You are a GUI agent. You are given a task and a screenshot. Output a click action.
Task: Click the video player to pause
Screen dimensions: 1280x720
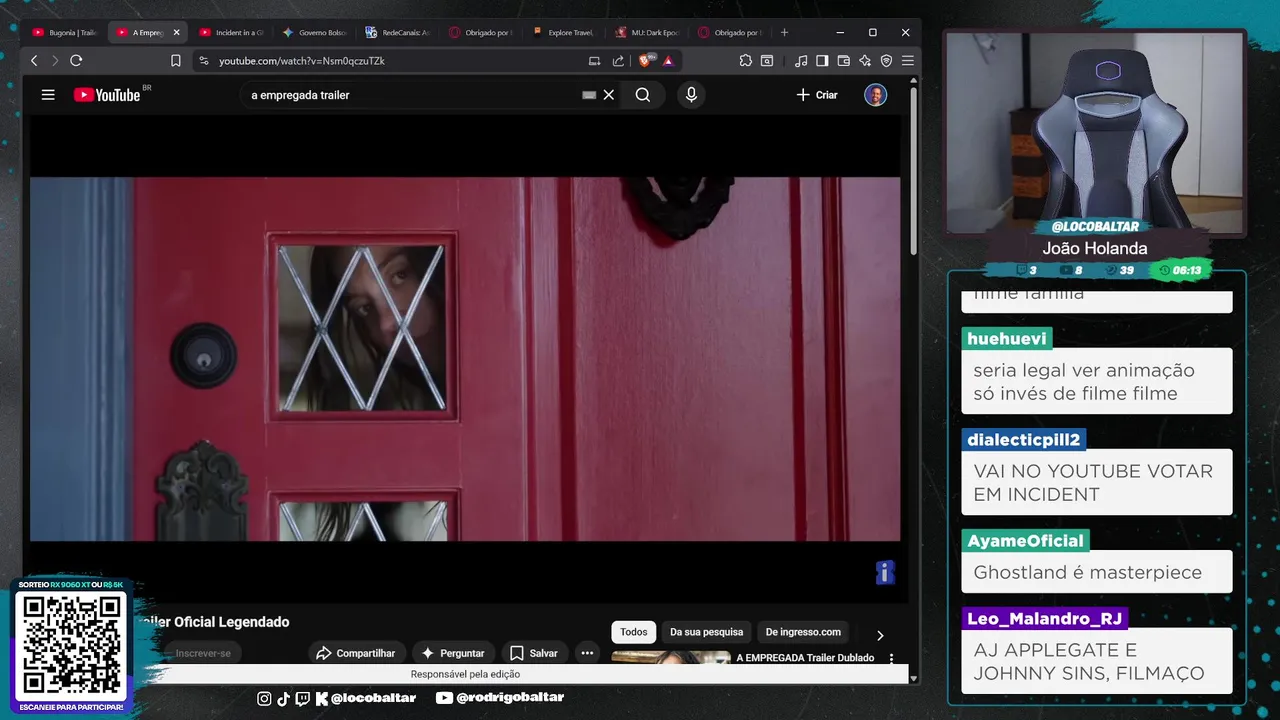[x=465, y=359]
